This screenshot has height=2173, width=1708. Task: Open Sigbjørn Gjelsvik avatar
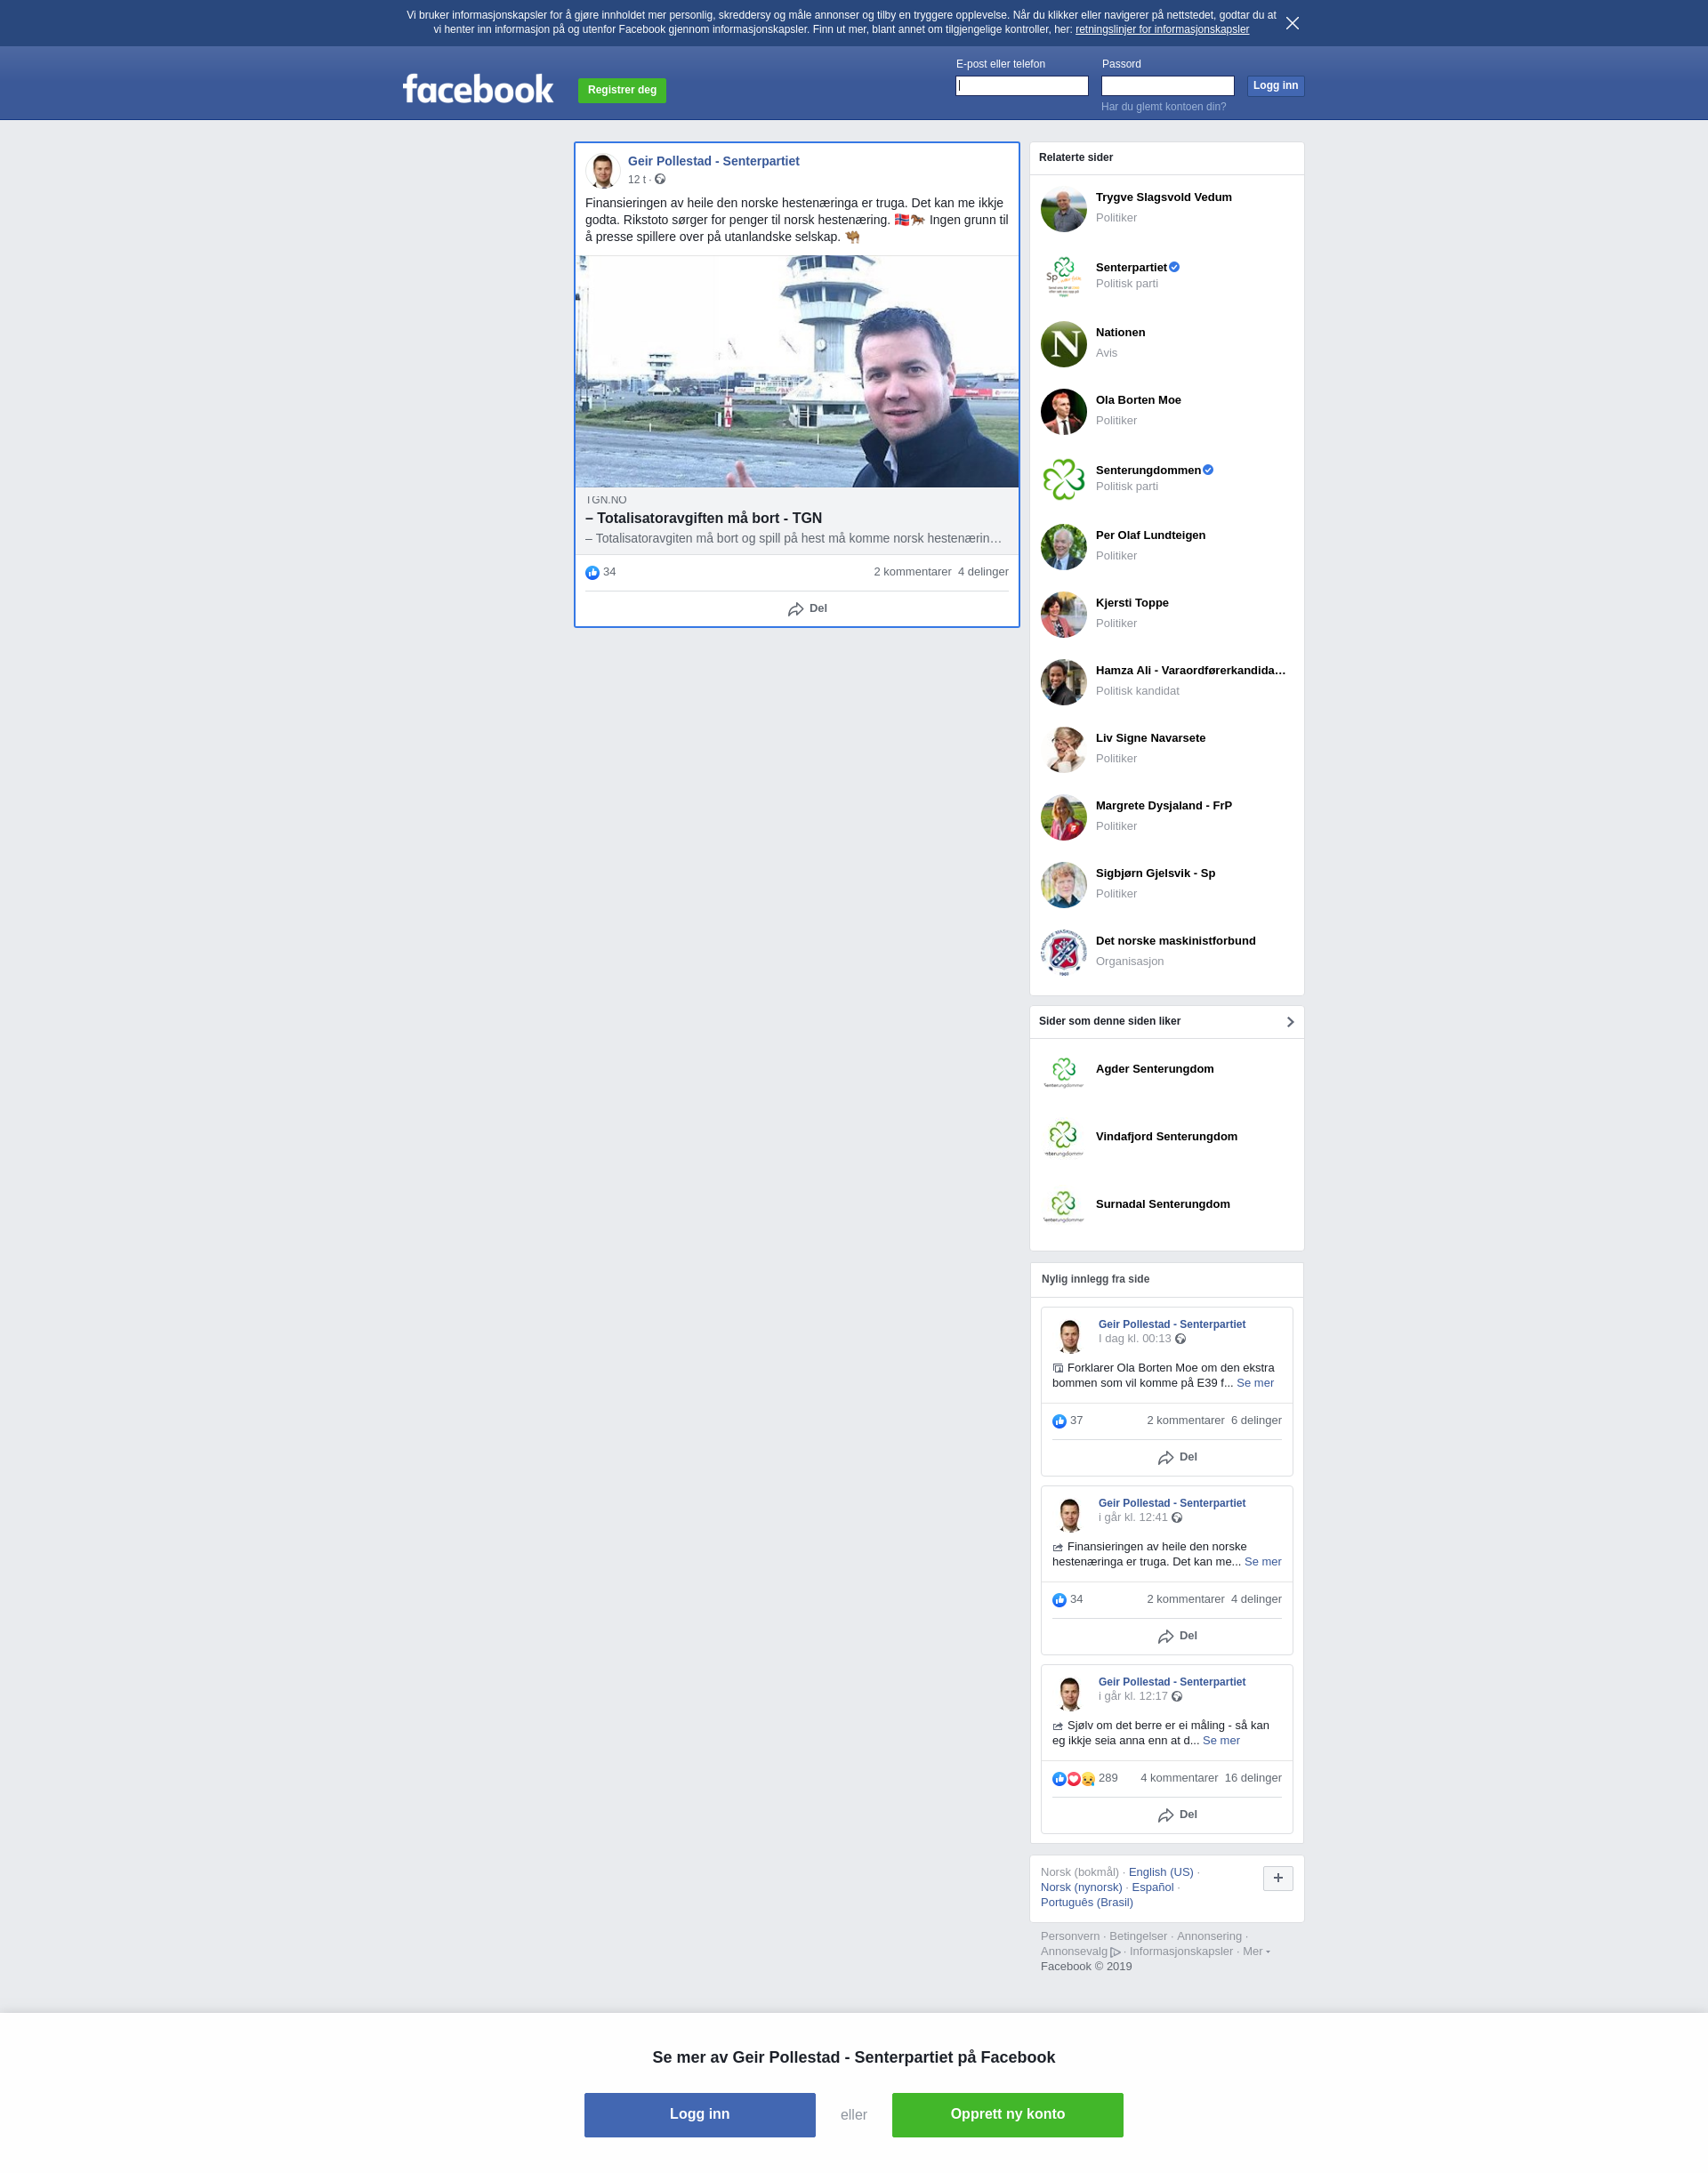(1063, 884)
